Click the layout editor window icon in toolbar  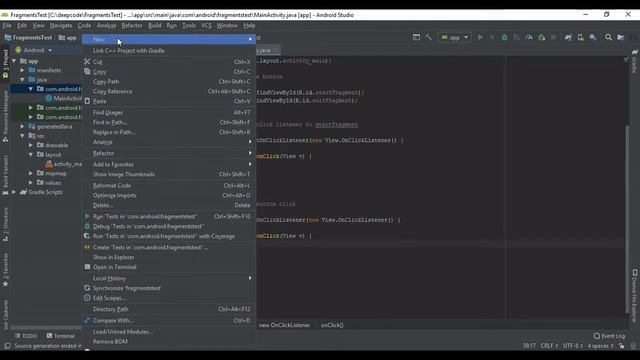[x=416, y=37]
